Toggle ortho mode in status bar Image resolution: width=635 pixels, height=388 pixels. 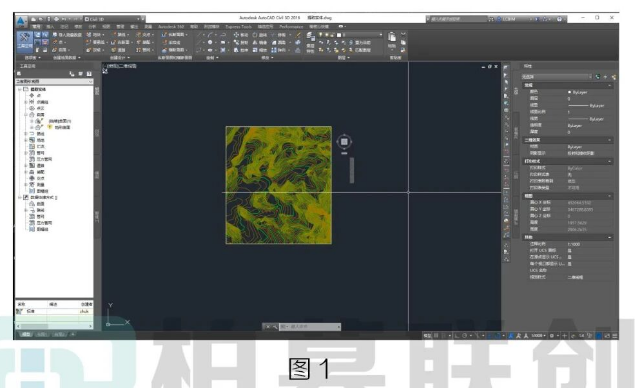coord(457,336)
